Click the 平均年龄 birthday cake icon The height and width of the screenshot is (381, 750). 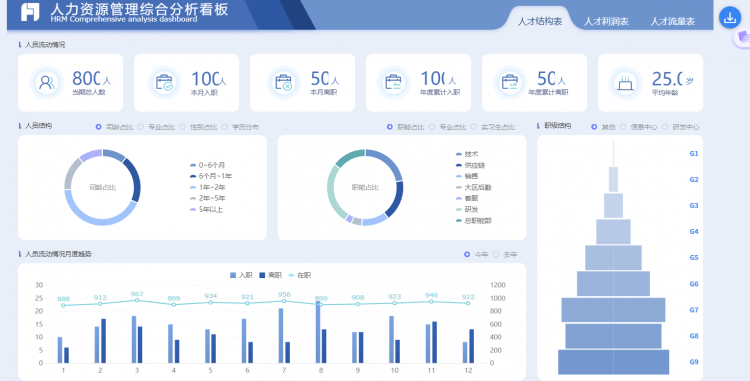[625, 83]
